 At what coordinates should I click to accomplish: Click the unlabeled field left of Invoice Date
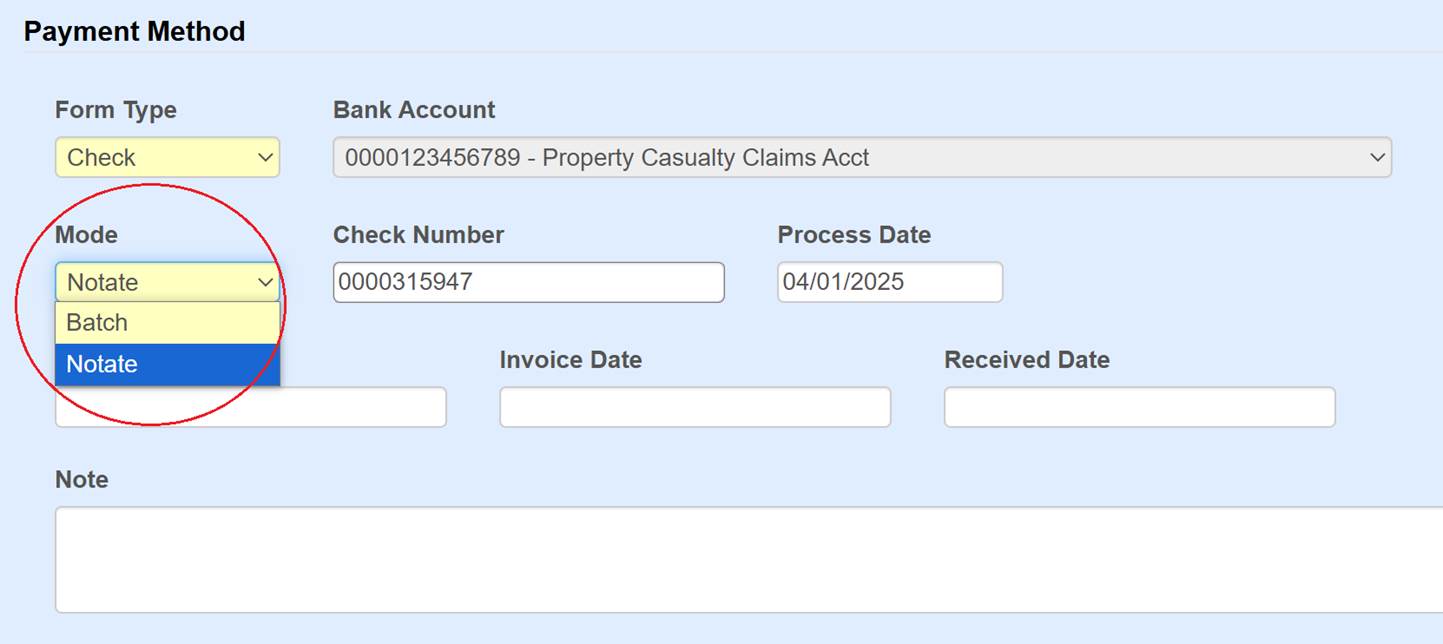coord(360,408)
